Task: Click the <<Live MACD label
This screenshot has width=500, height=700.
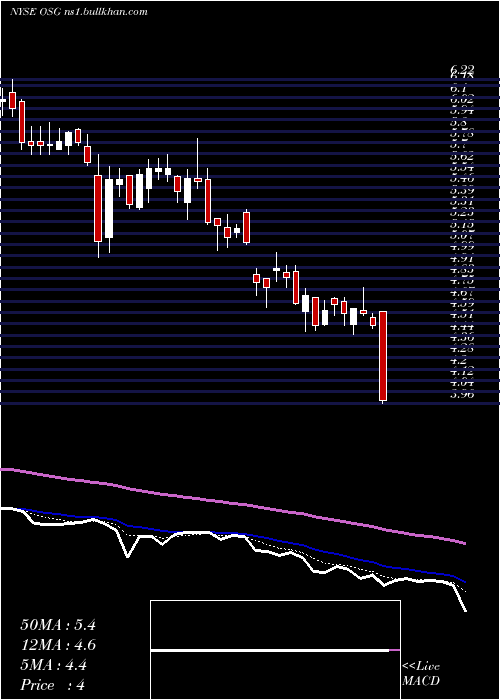Action: pos(421,674)
